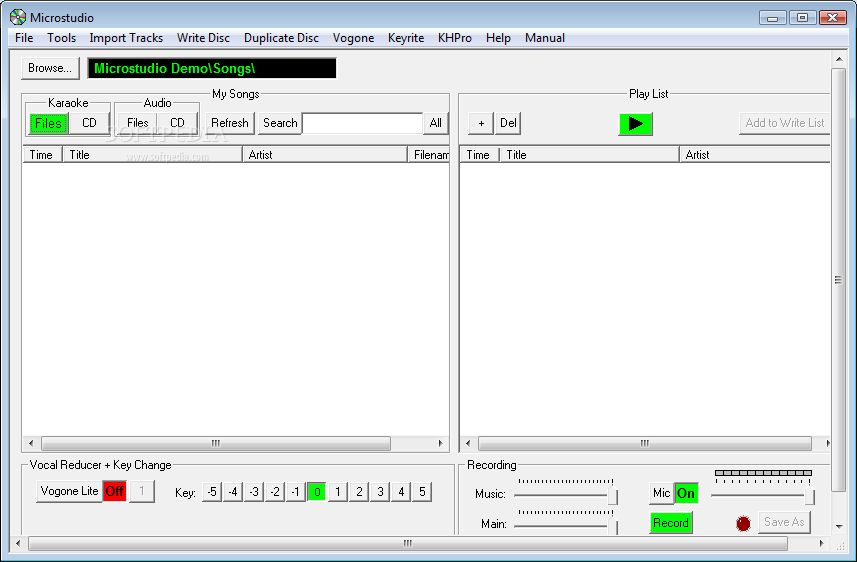Set key change to 1
Viewport: 857px width, 562px height.
point(338,492)
